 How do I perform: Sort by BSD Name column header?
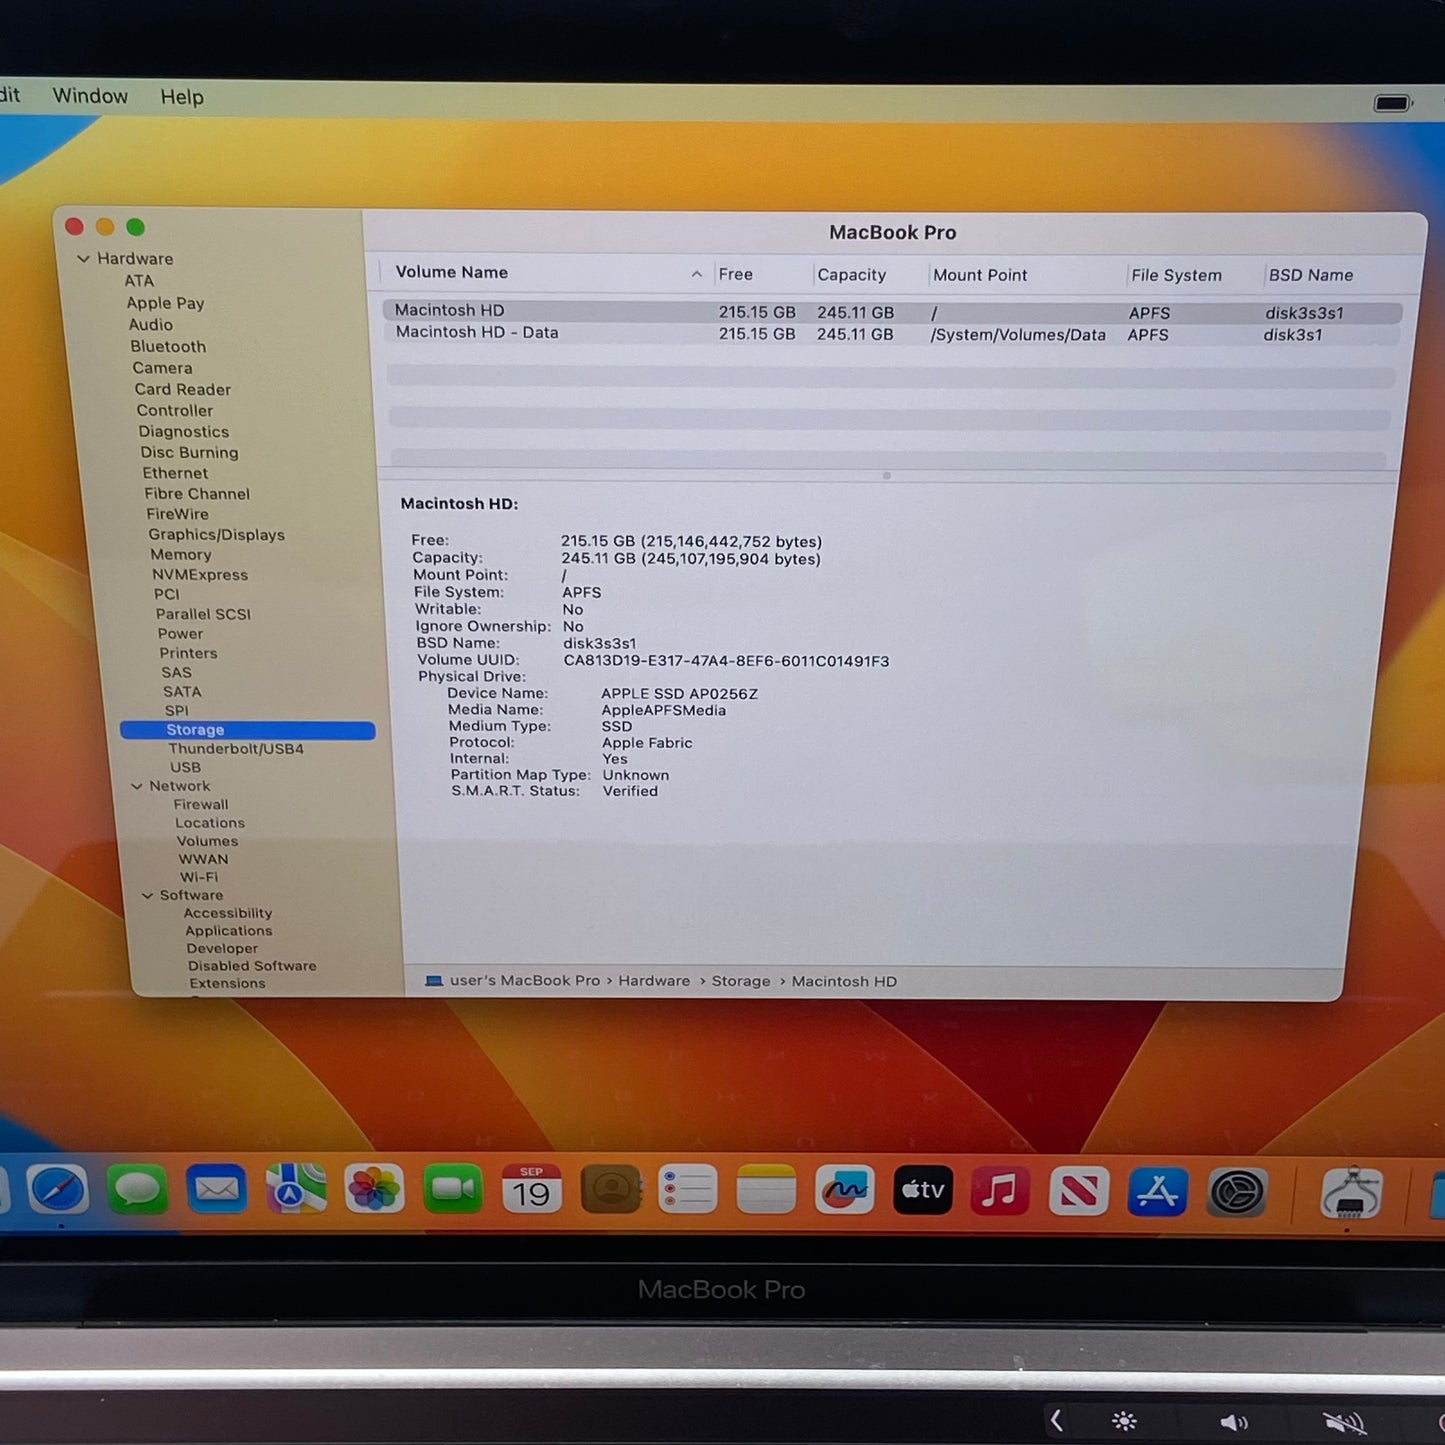click(x=1311, y=275)
